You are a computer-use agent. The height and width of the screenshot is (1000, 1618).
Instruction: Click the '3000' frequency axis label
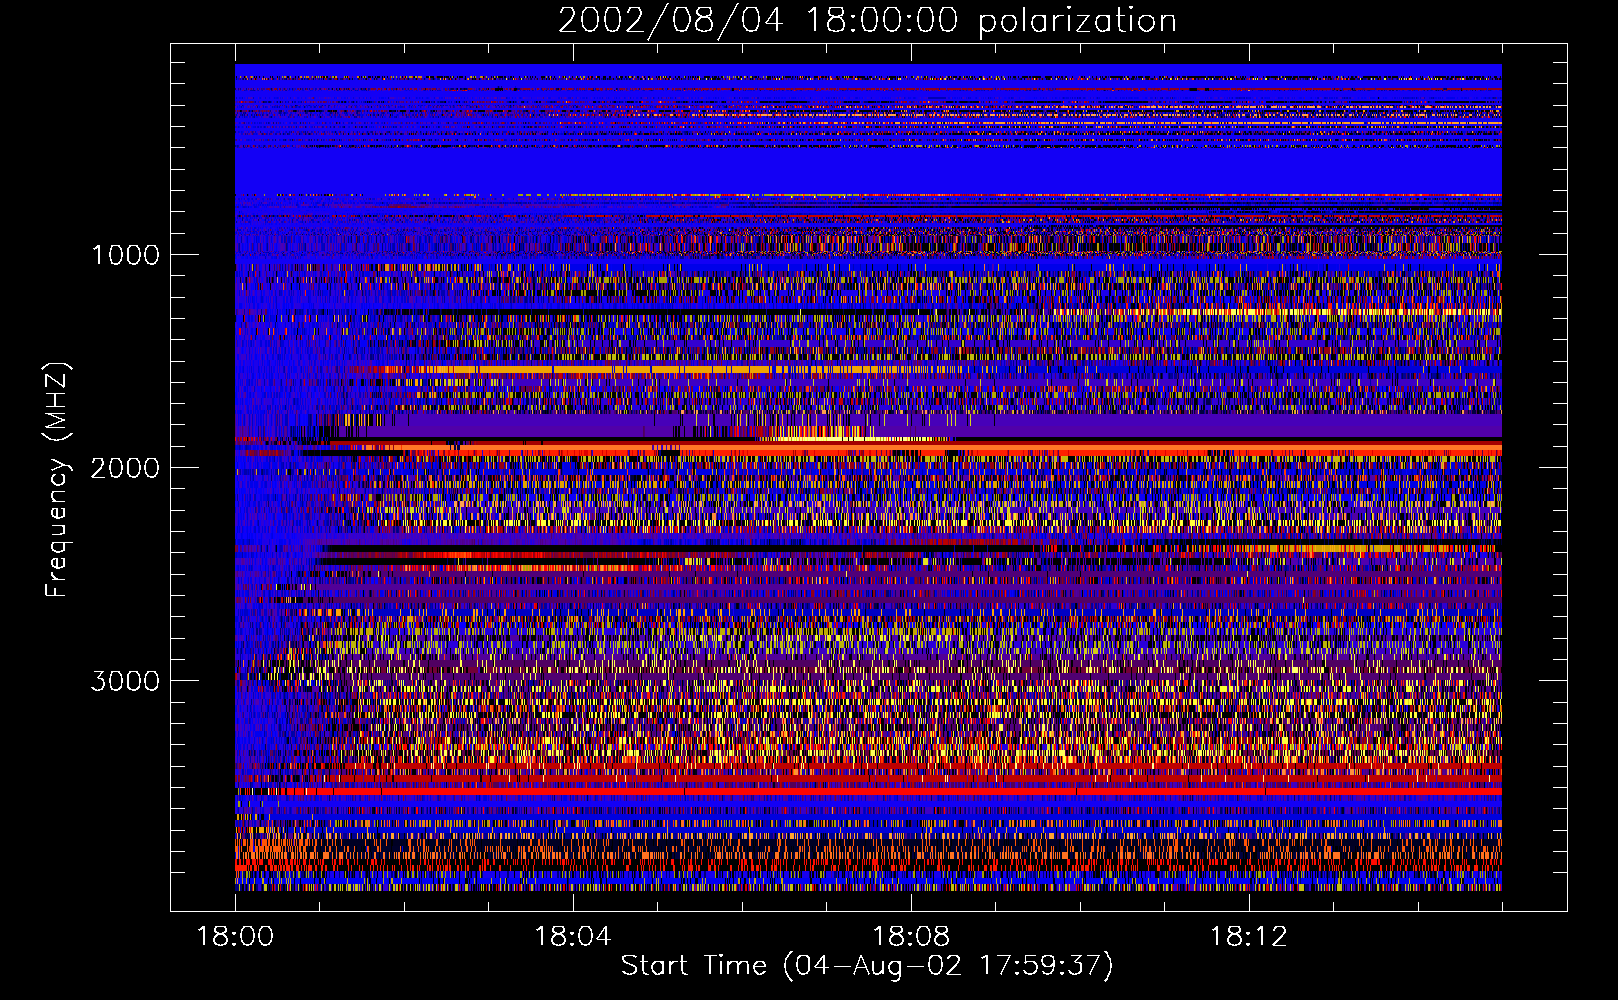click(x=125, y=681)
